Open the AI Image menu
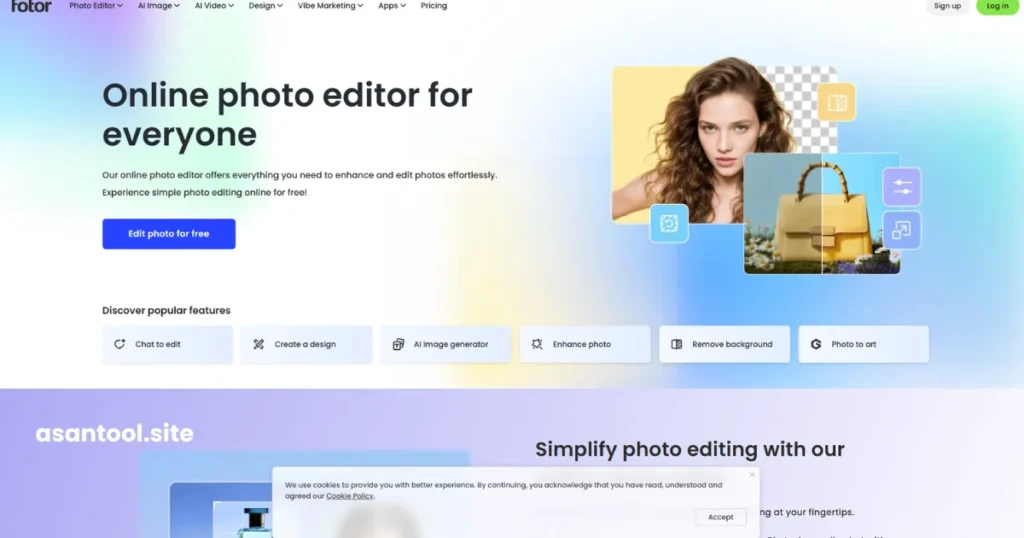The height and width of the screenshot is (538, 1024). tap(158, 6)
